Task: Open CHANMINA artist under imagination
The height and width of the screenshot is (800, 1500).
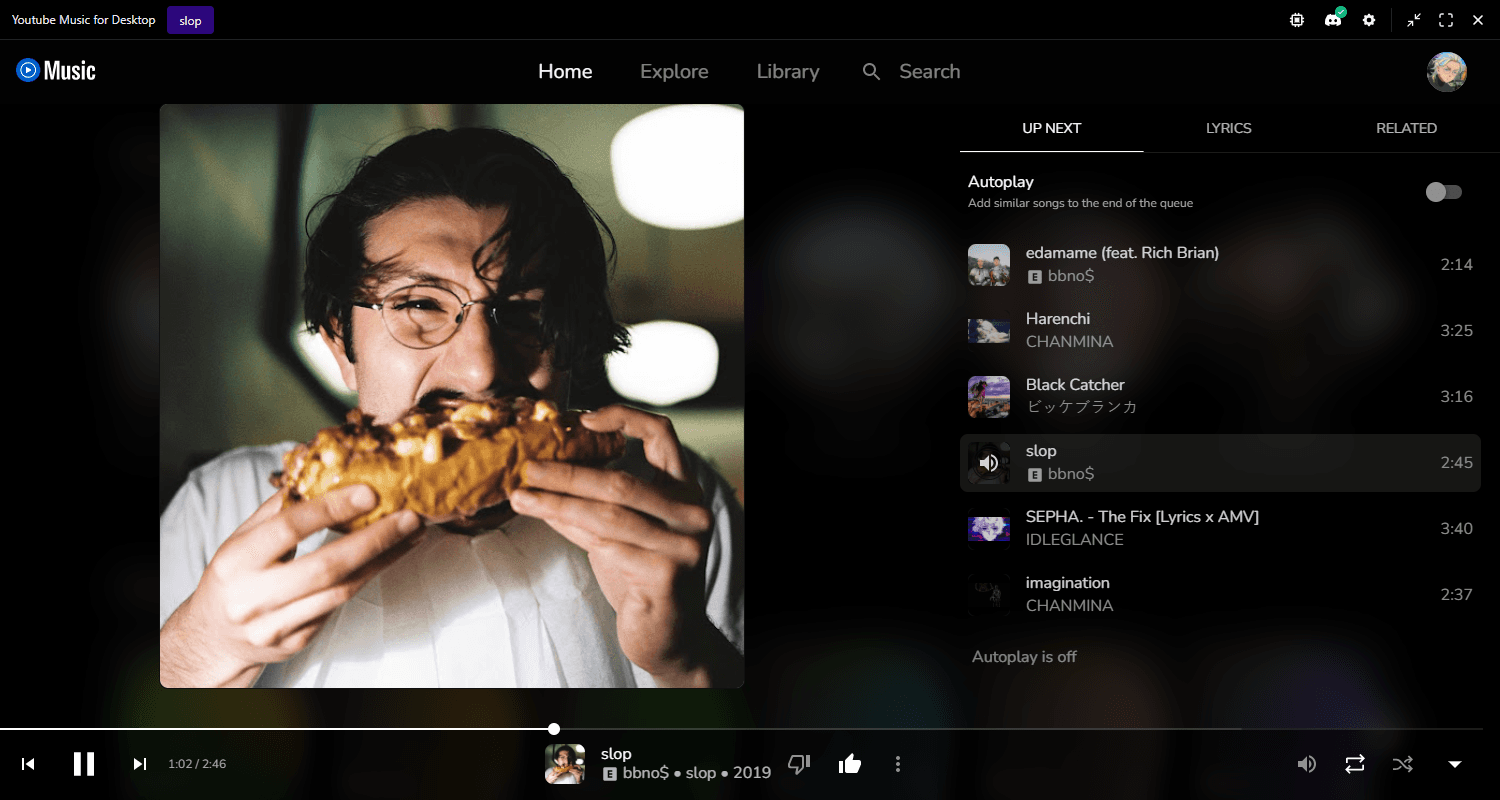Action: pyautogui.click(x=1069, y=606)
